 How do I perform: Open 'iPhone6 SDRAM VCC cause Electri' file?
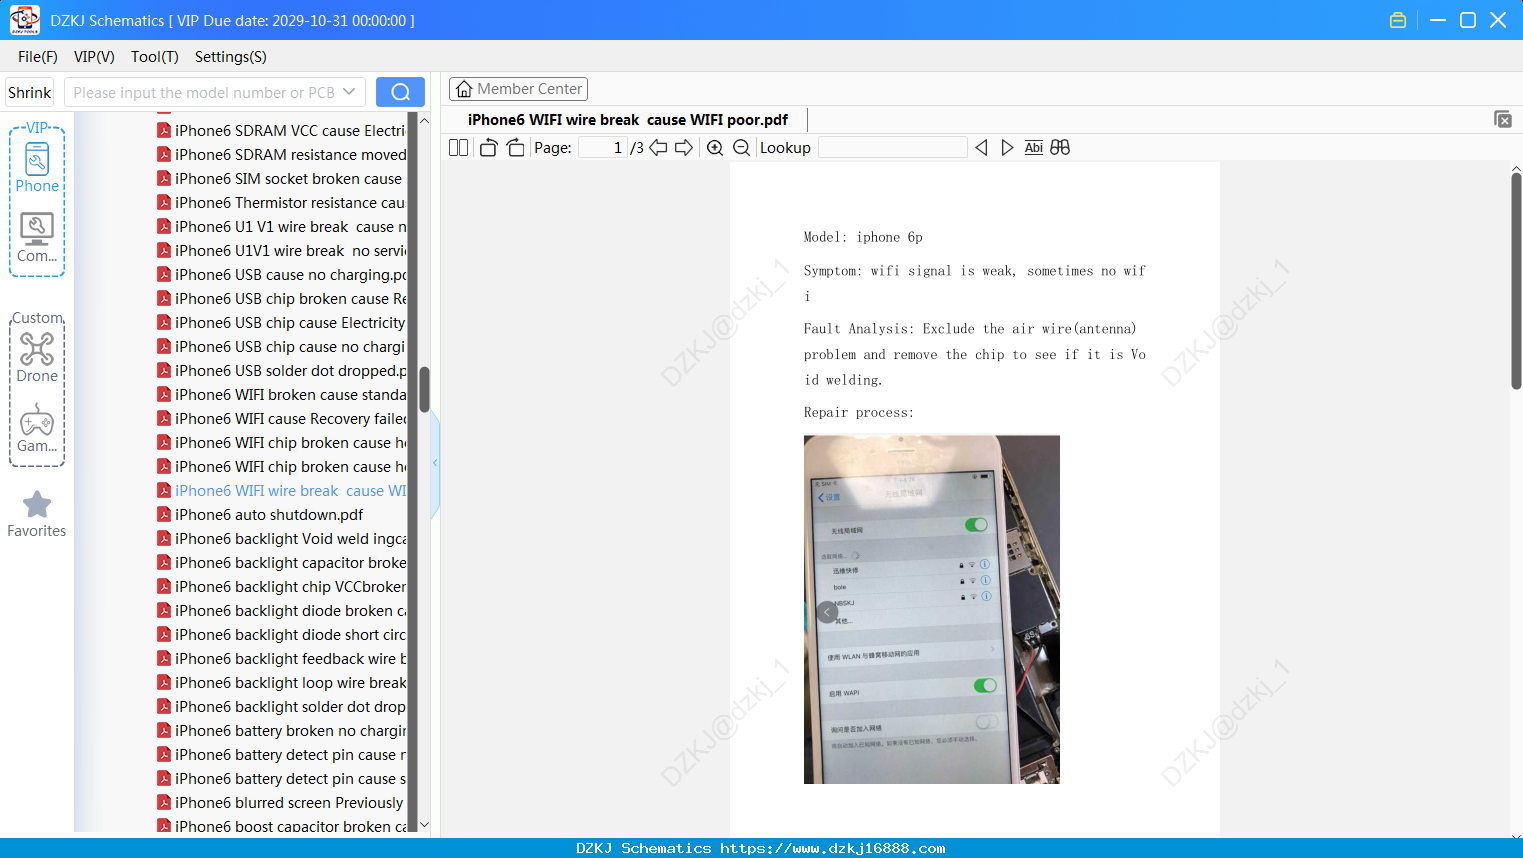(290, 131)
